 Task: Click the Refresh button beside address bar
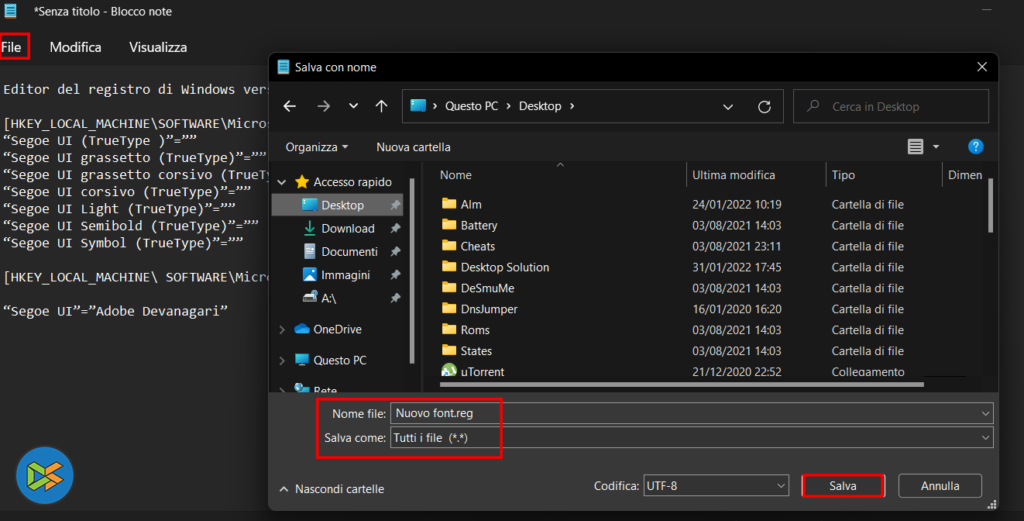[764, 106]
